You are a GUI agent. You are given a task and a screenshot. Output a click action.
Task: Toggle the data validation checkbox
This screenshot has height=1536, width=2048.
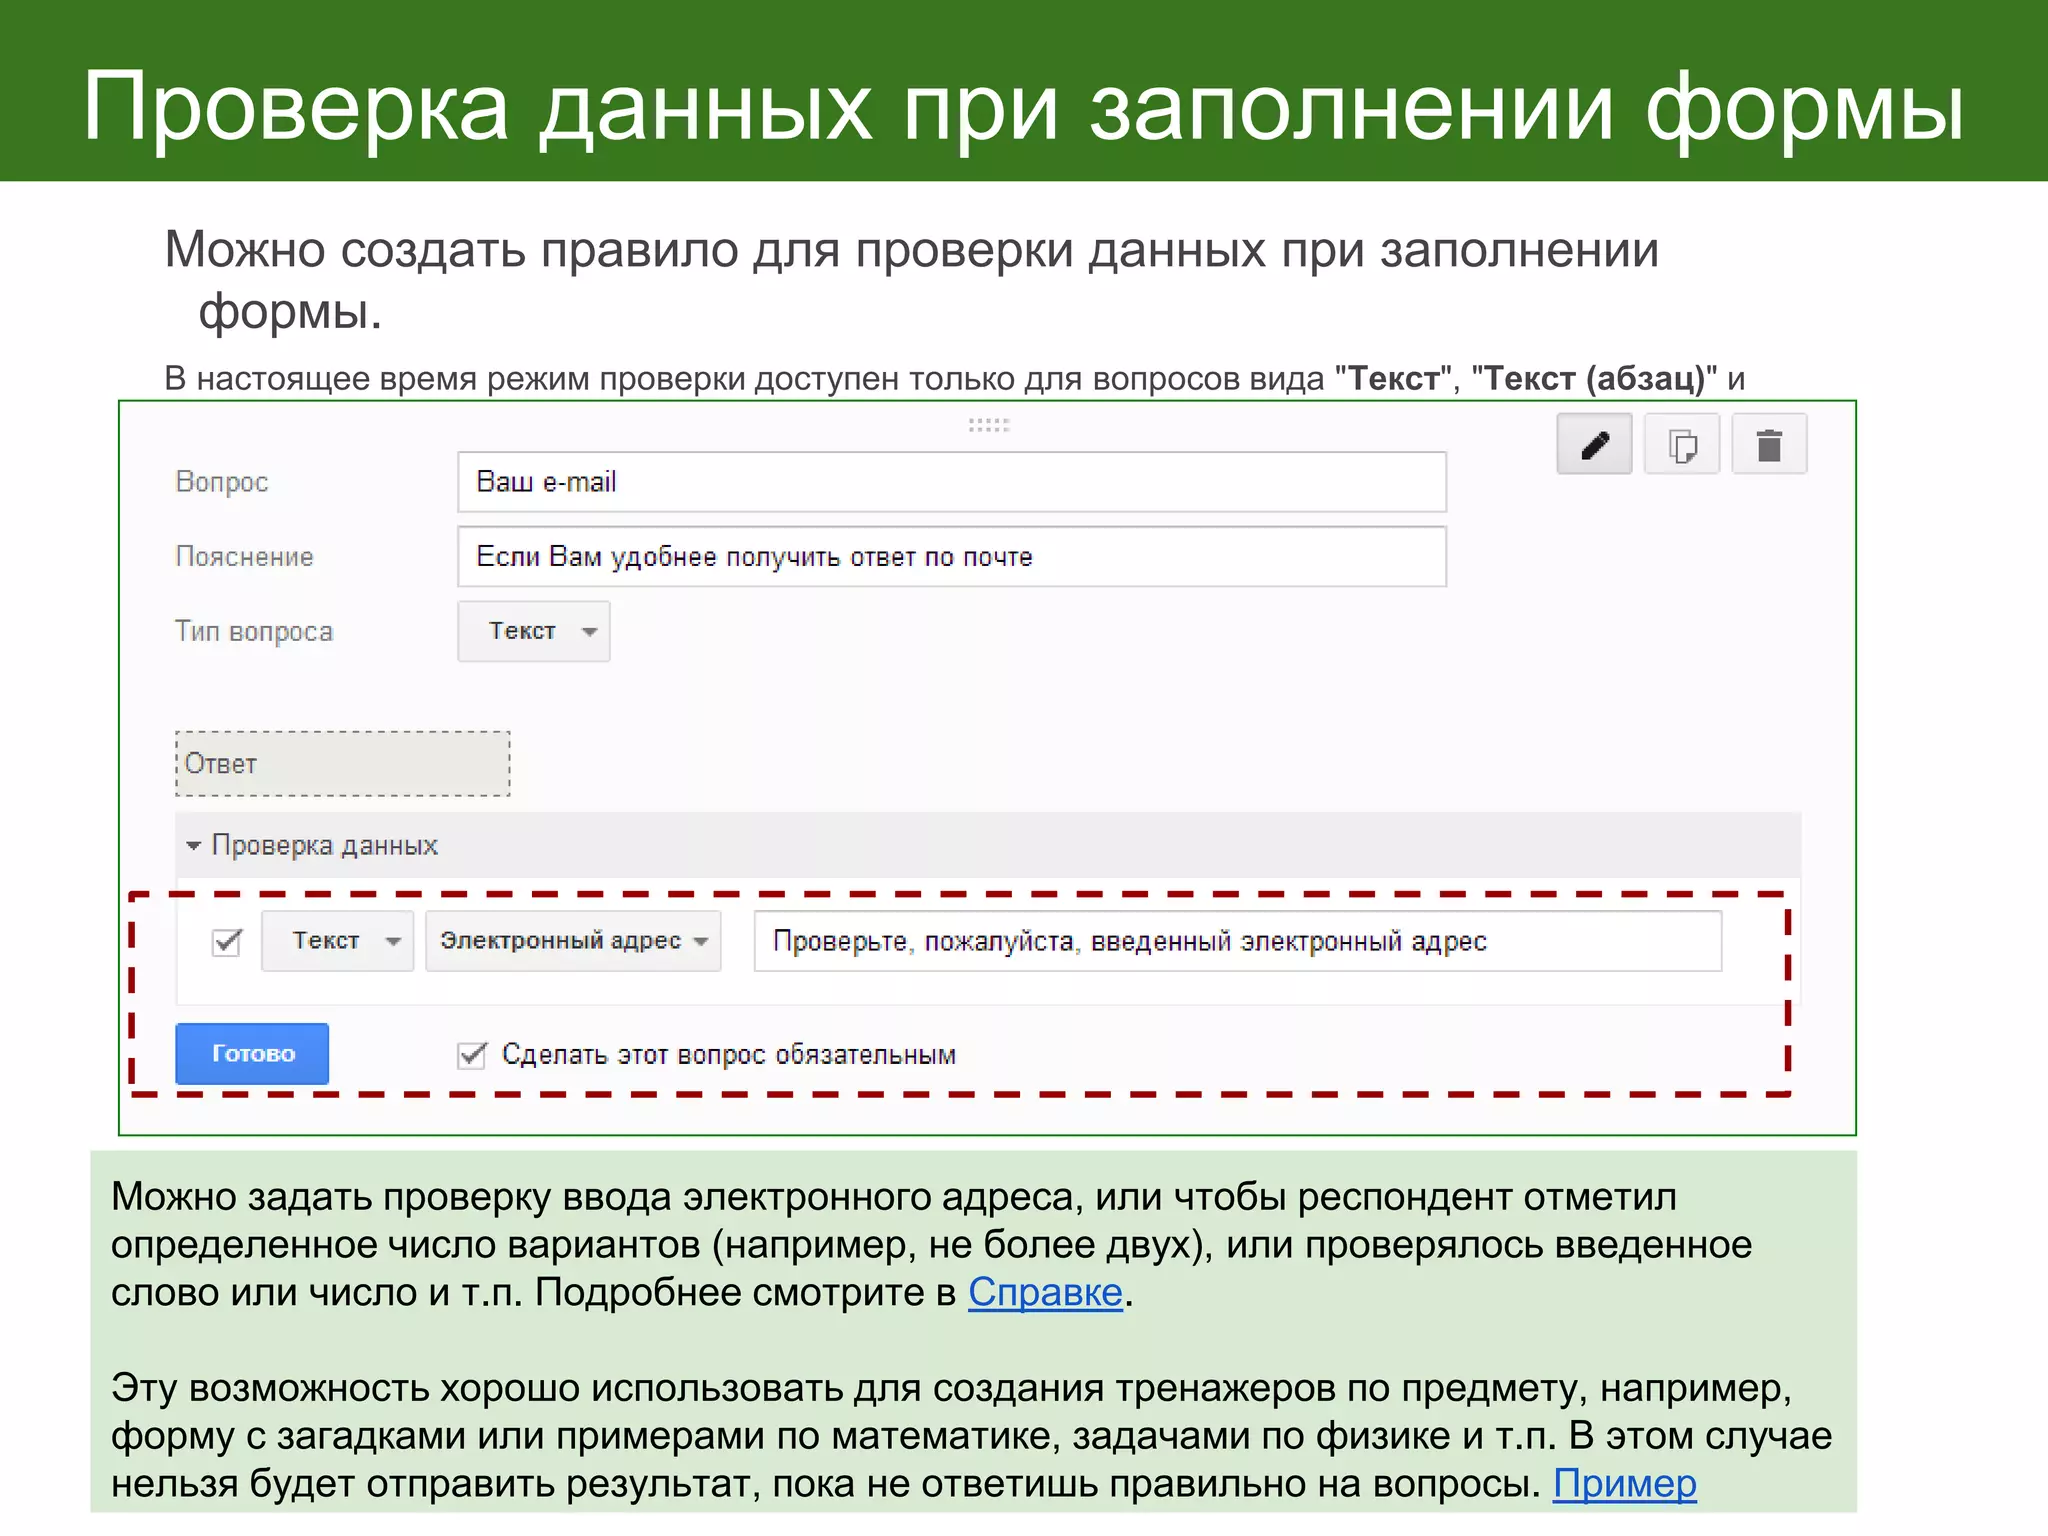point(228,942)
